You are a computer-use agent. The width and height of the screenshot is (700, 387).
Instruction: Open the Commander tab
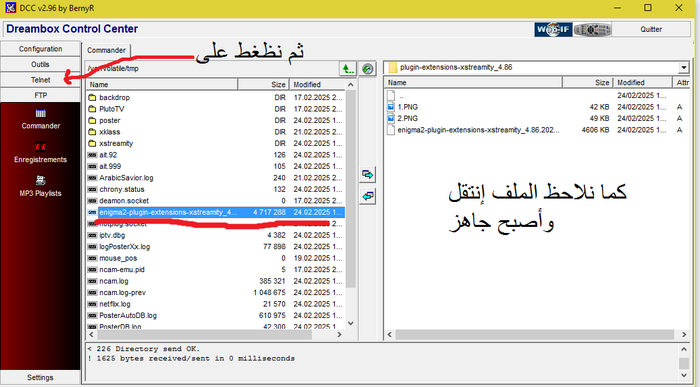106,50
